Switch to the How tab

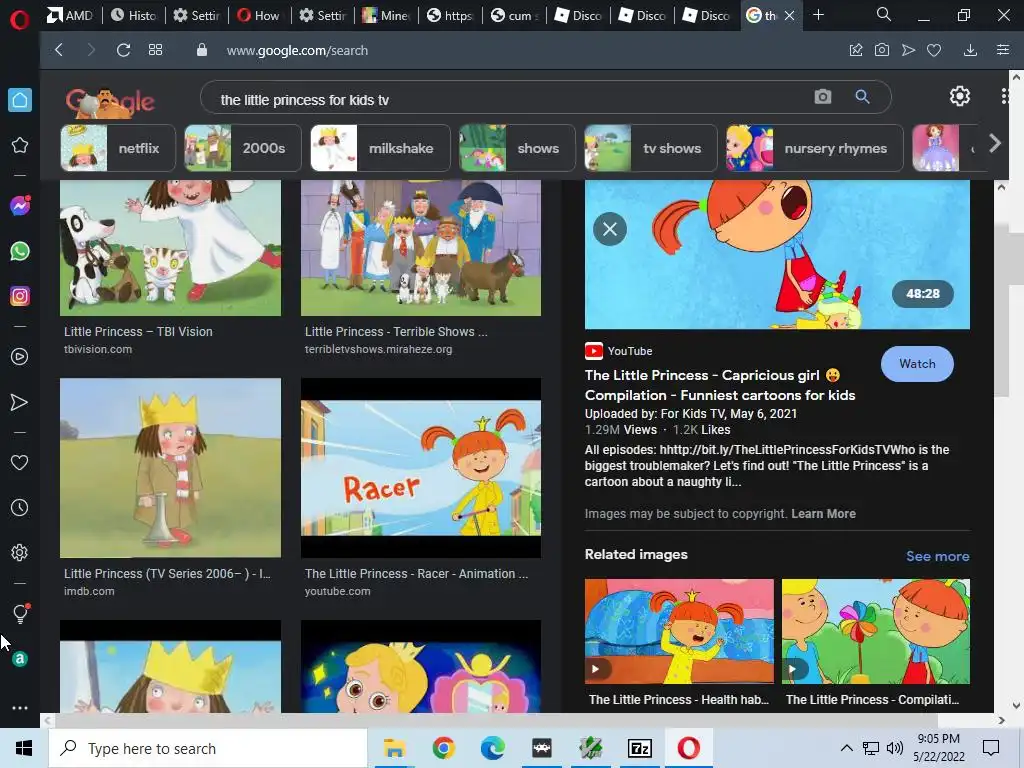point(259,15)
